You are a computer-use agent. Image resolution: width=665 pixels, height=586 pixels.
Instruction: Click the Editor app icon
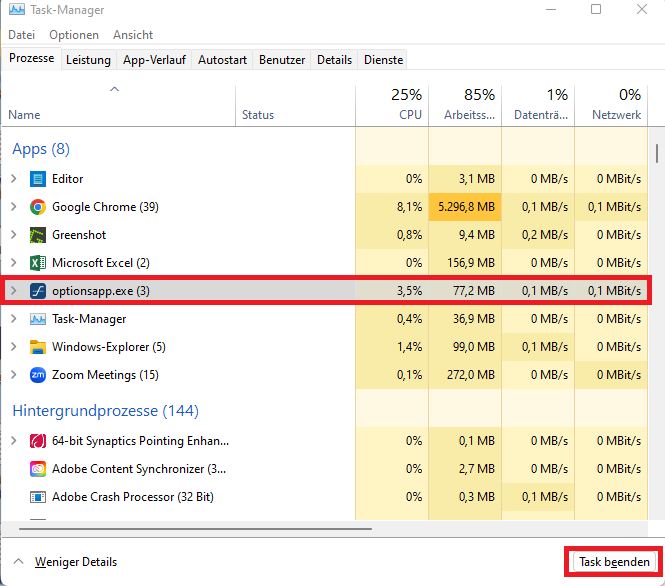tap(38, 179)
